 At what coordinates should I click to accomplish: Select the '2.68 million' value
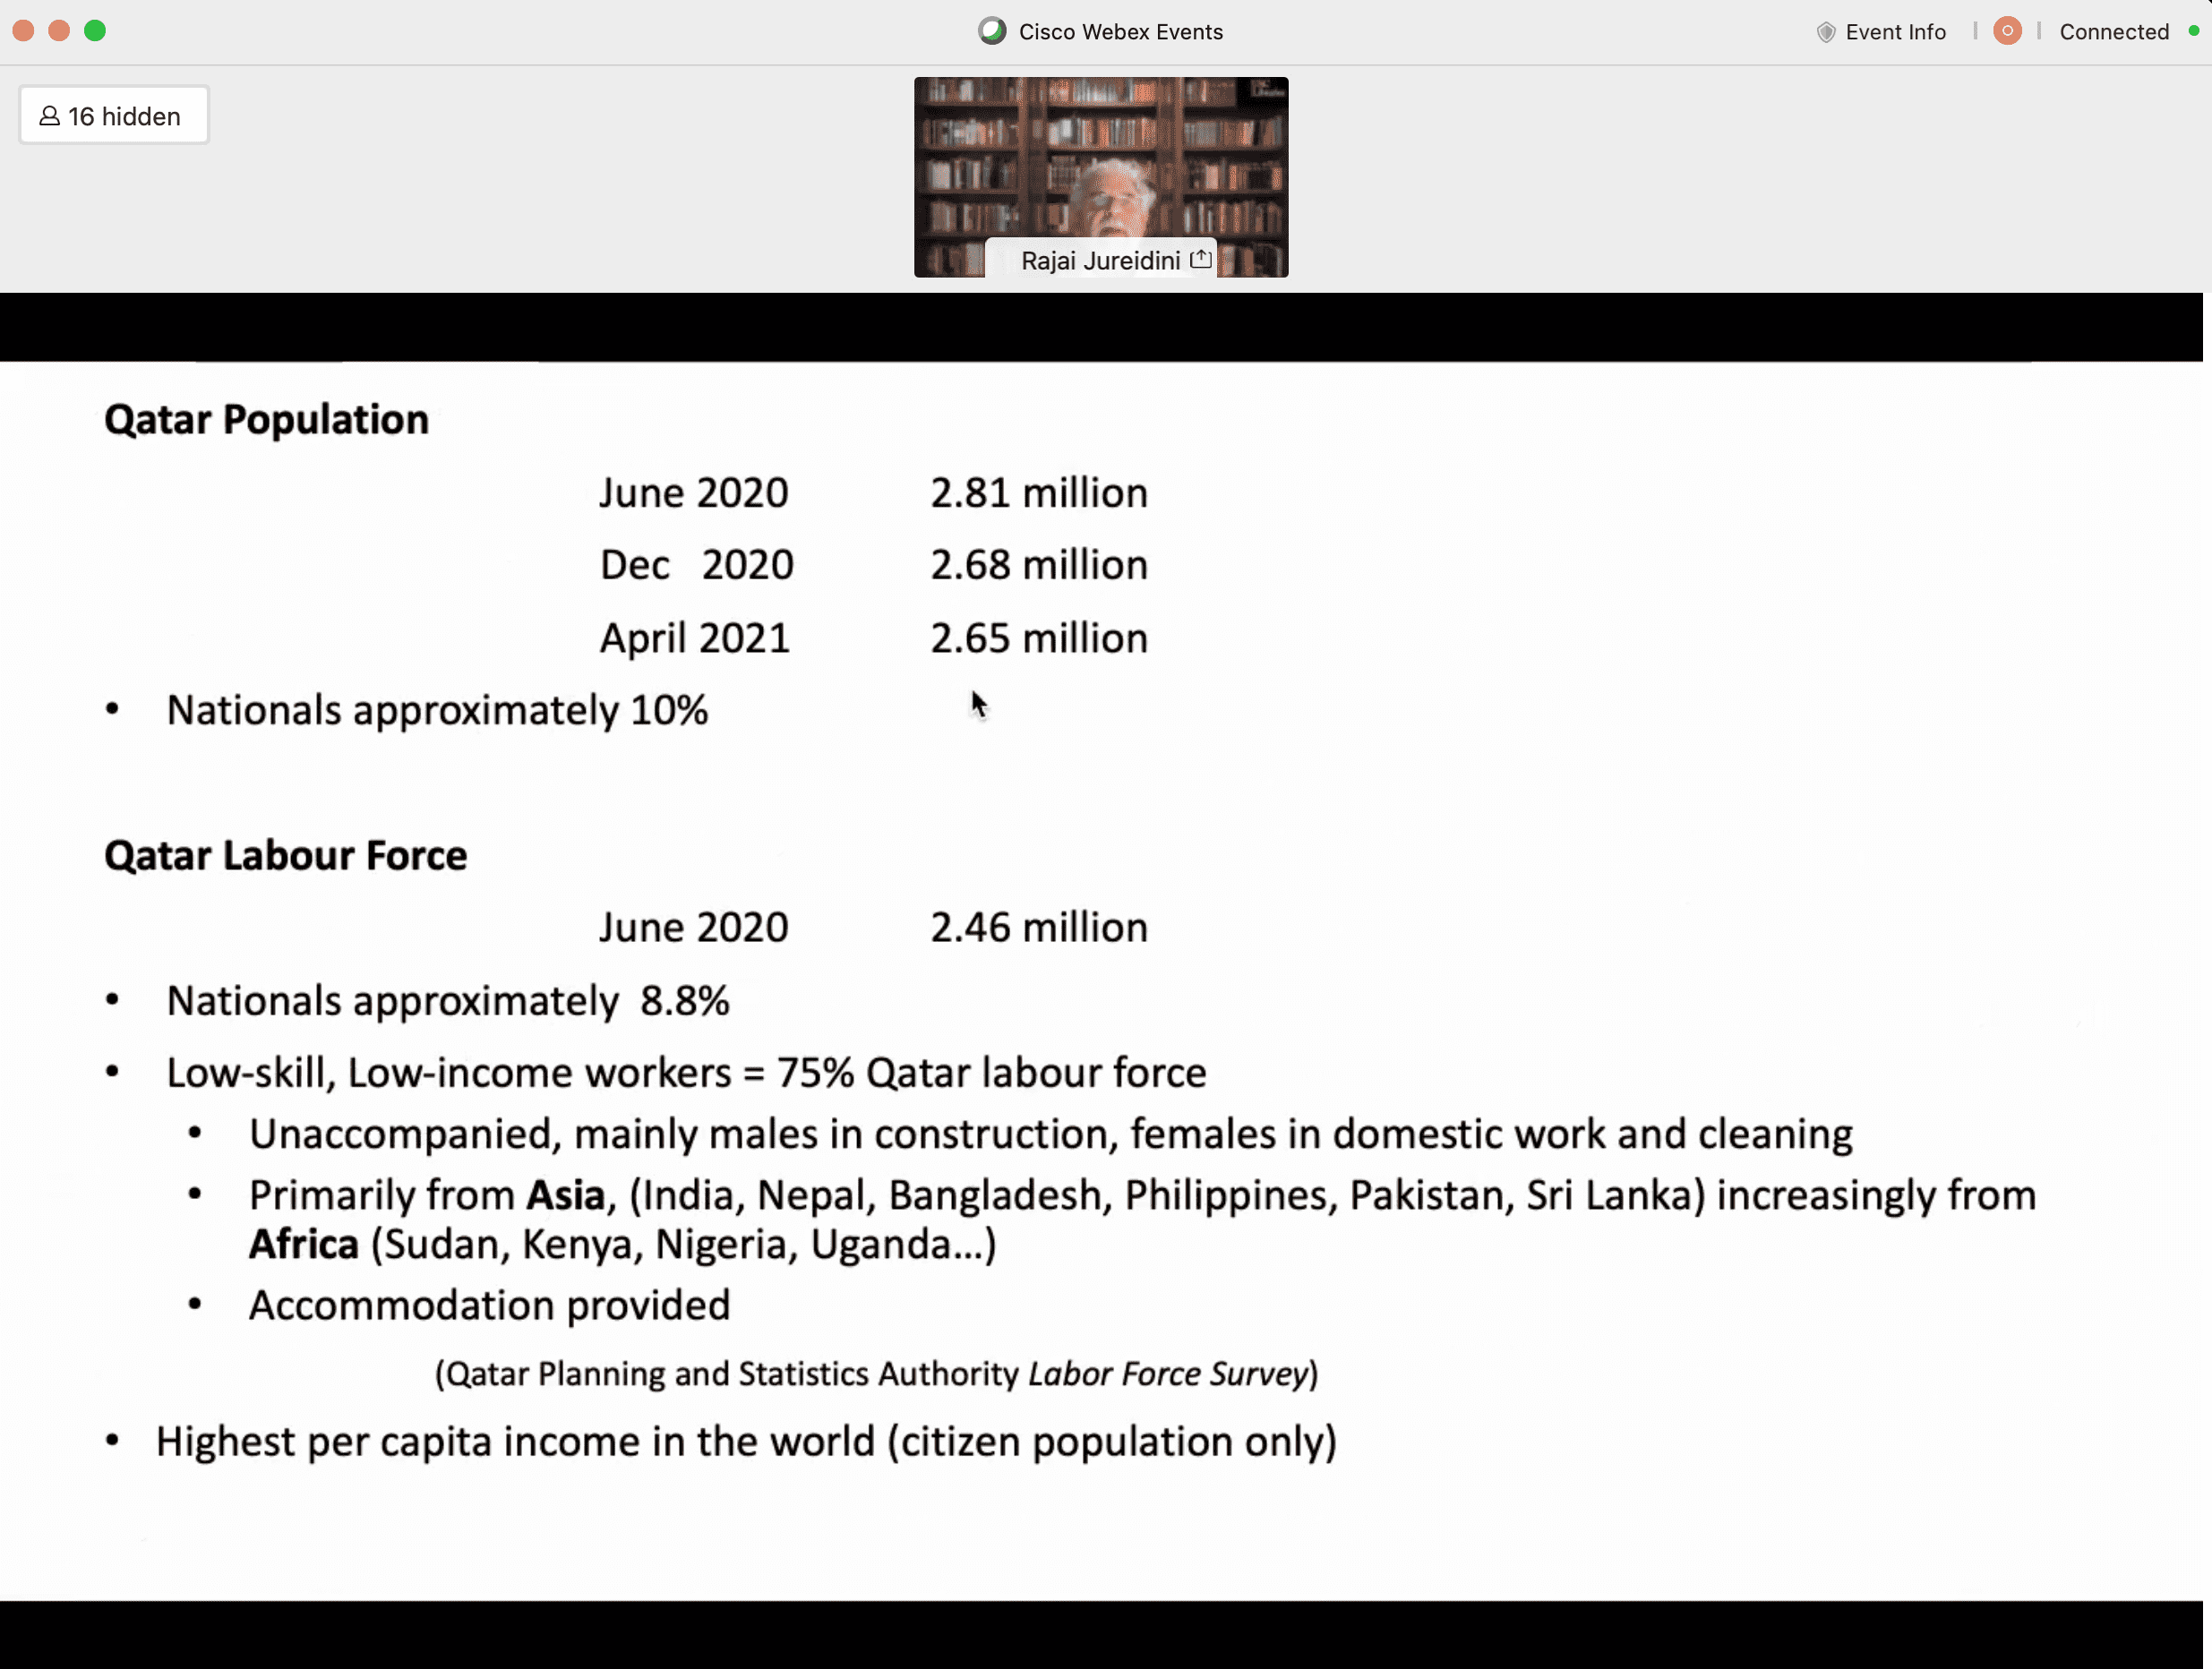(1038, 565)
